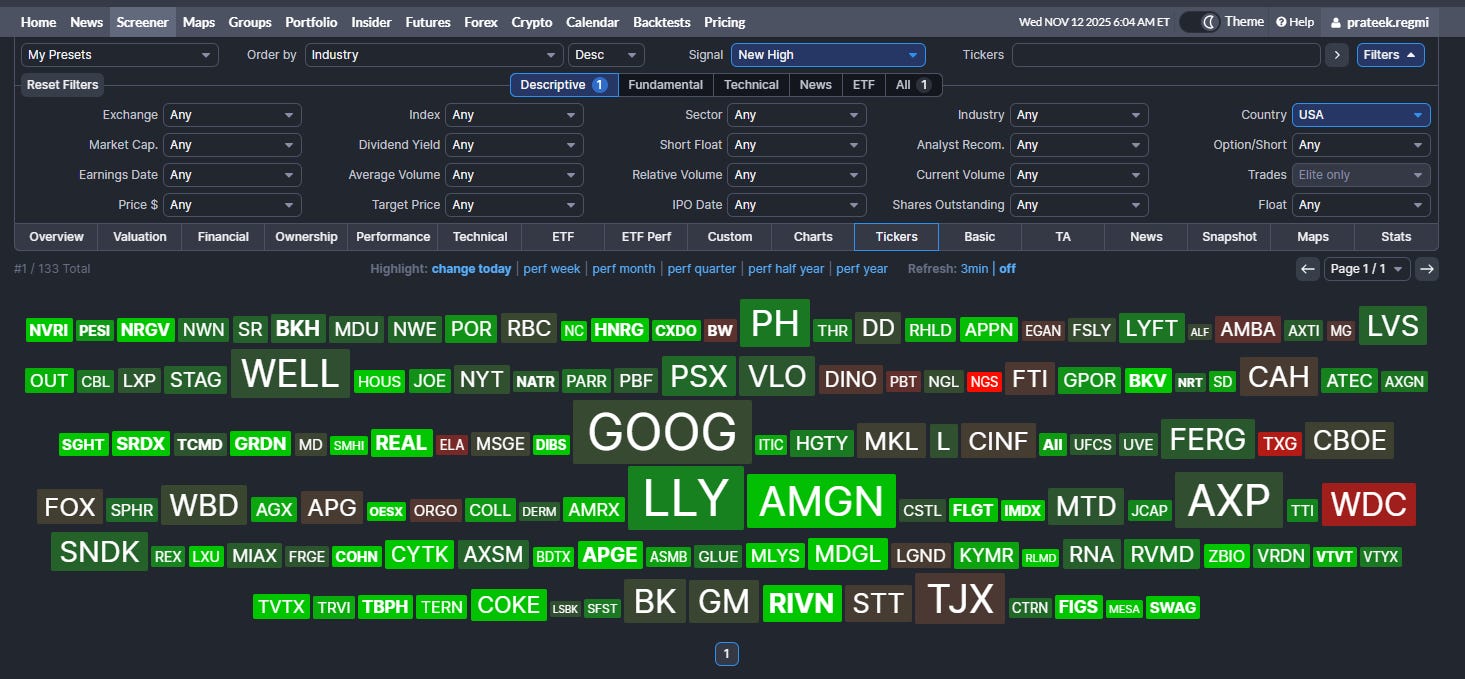Select the Charts view tab
The width and height of the screenshot is (1465, 679).
click(813, 237)
